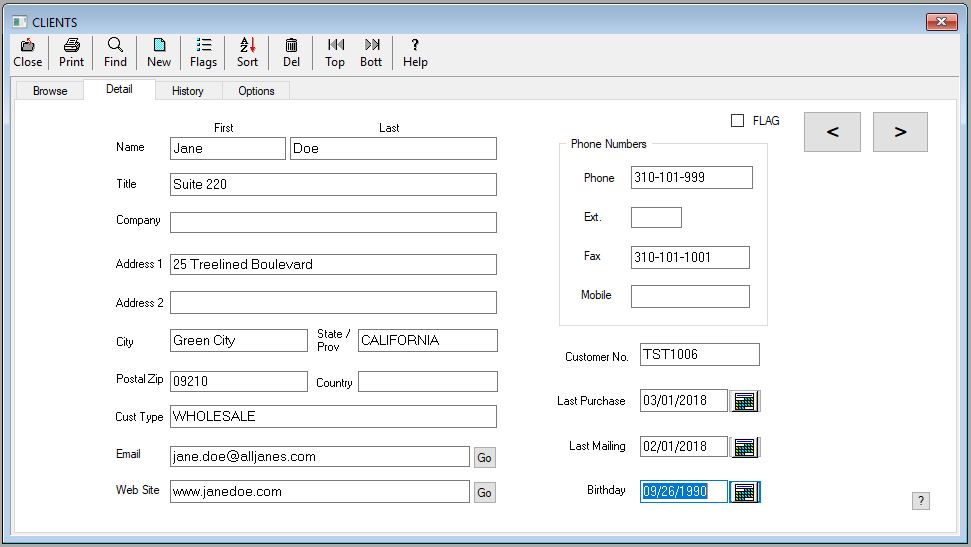Click the Print toolbar icon

pyautogui.click(x=71, y=52)
